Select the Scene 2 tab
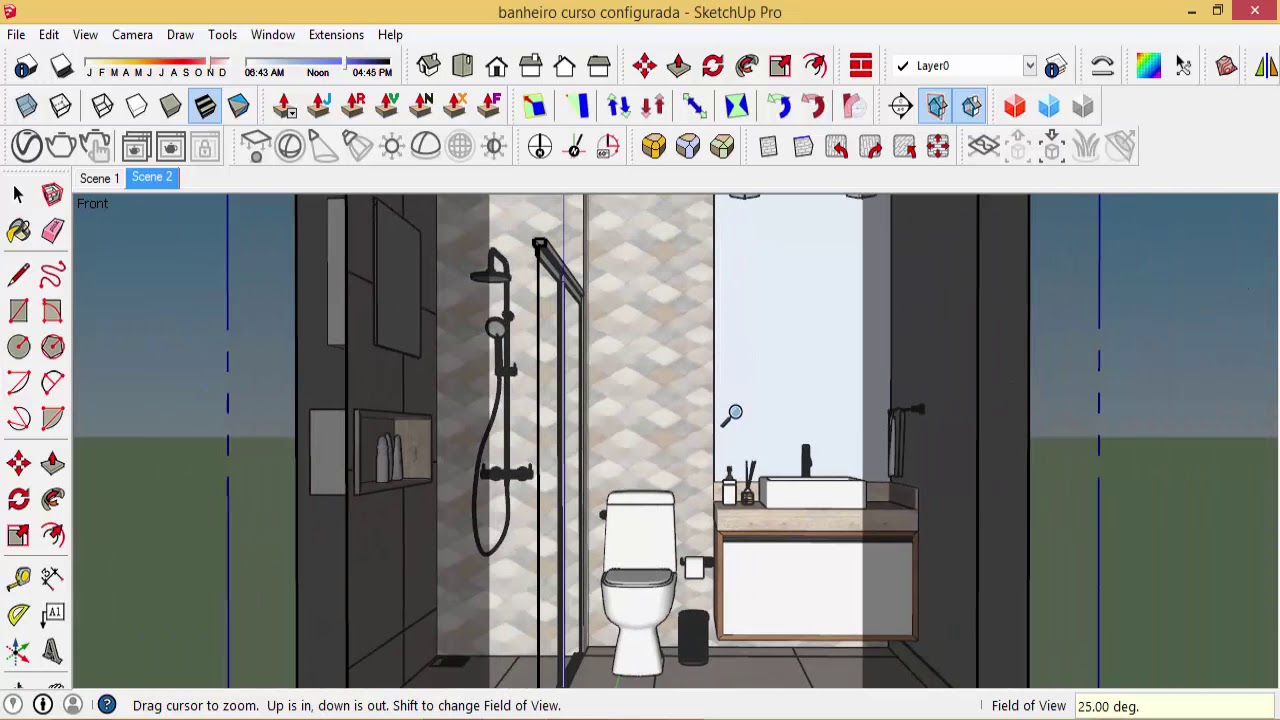 click(152, 177)
